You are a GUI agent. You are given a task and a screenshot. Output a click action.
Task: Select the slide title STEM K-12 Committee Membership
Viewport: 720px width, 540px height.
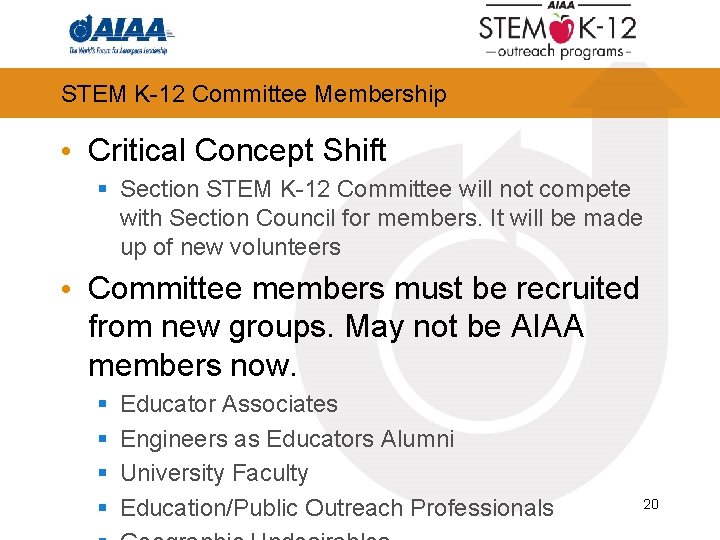253,94
